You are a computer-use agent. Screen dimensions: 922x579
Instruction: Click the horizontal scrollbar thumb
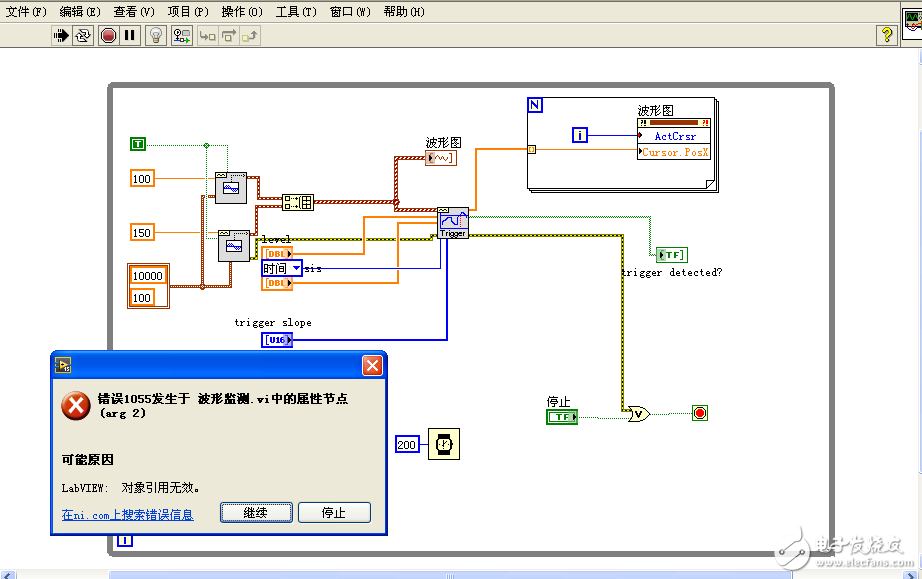point(450,575)
